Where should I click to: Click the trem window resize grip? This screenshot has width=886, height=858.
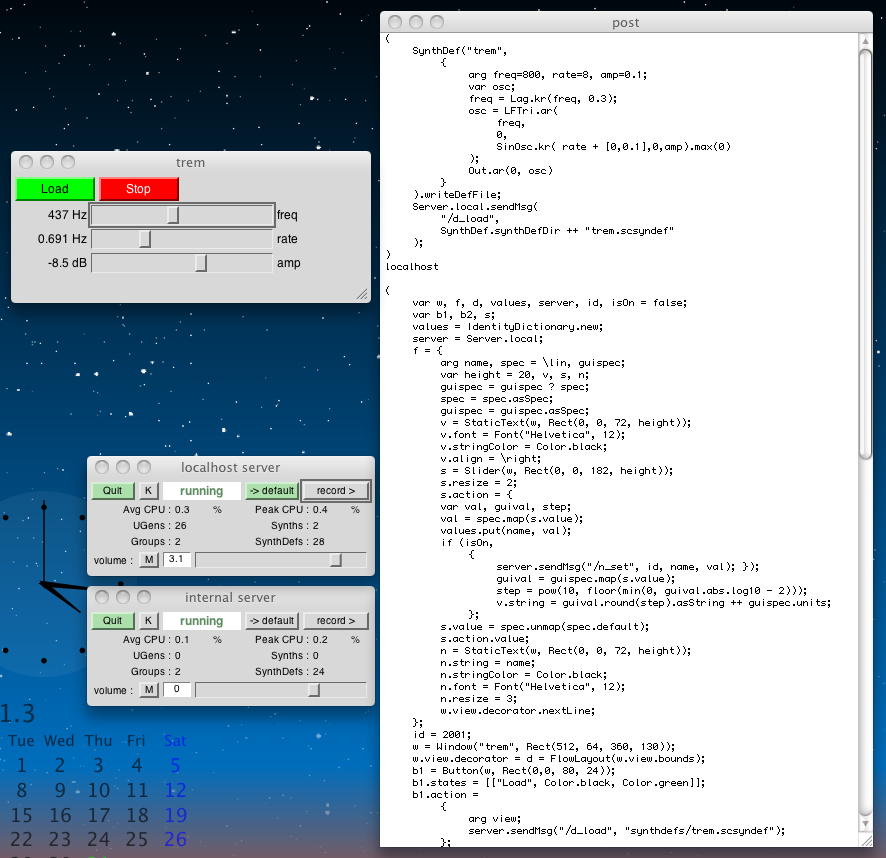coord(362,294)
